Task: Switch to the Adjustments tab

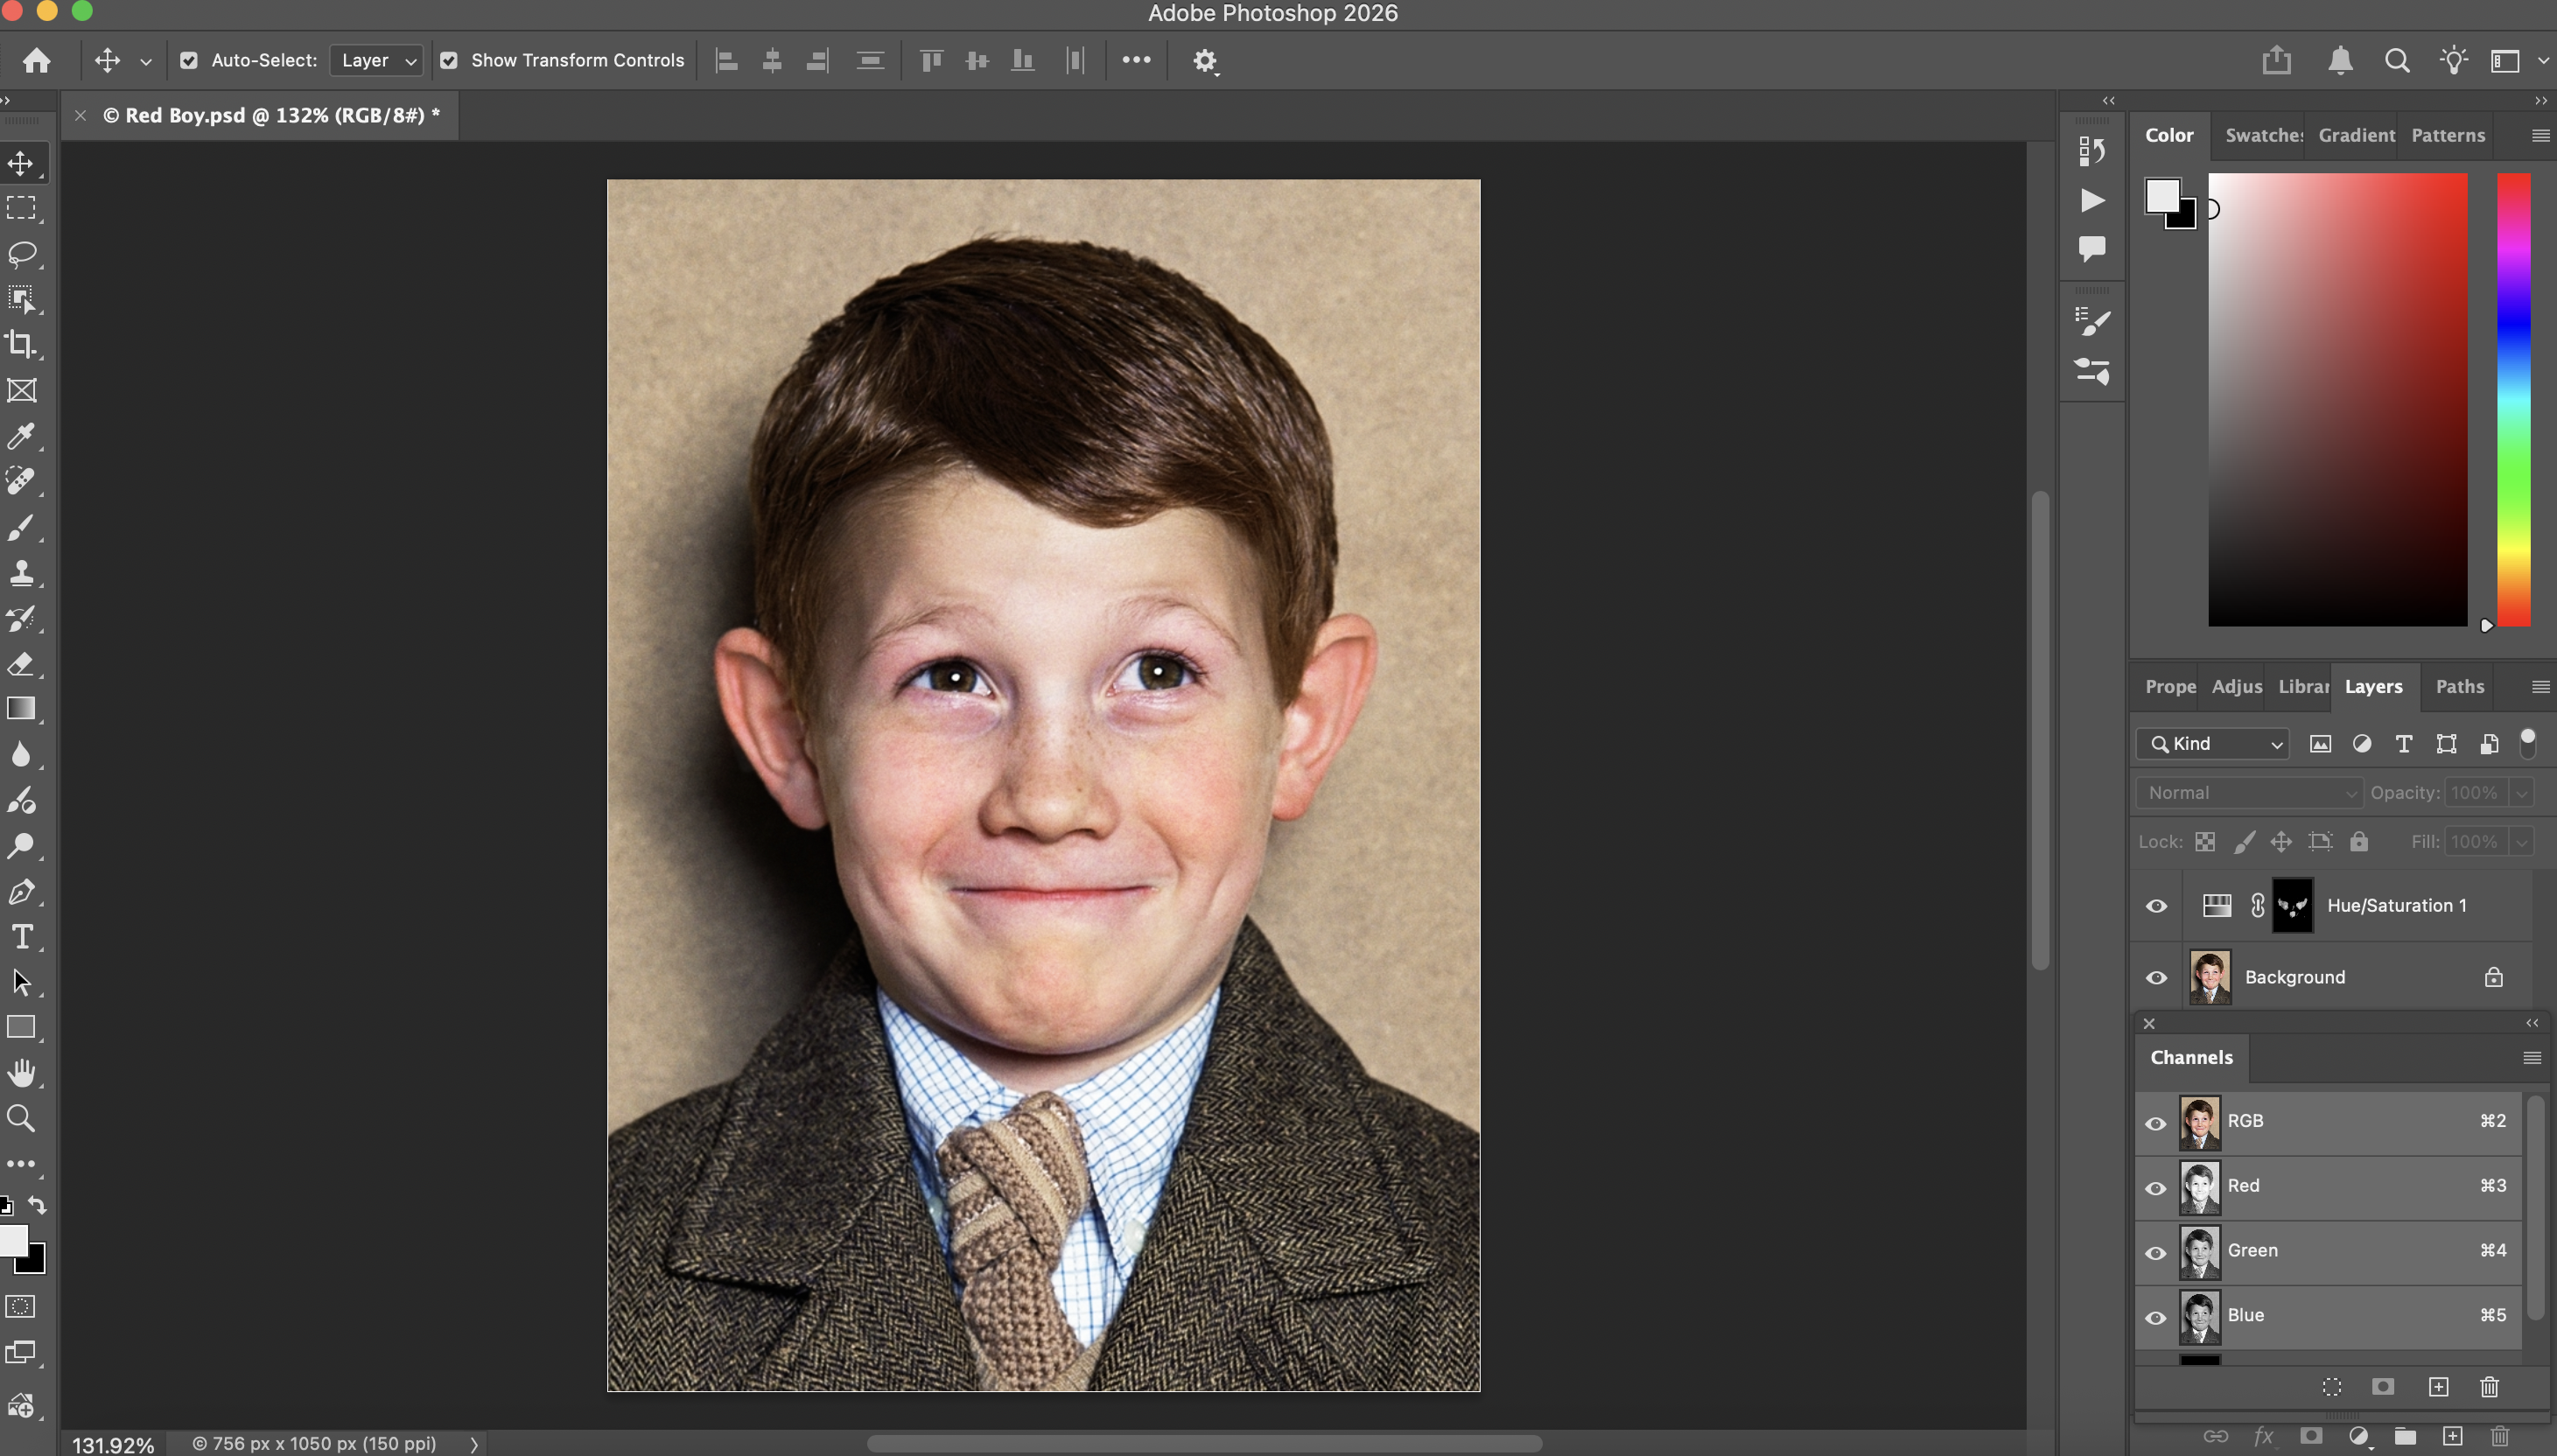Action: coord(2236,687)
